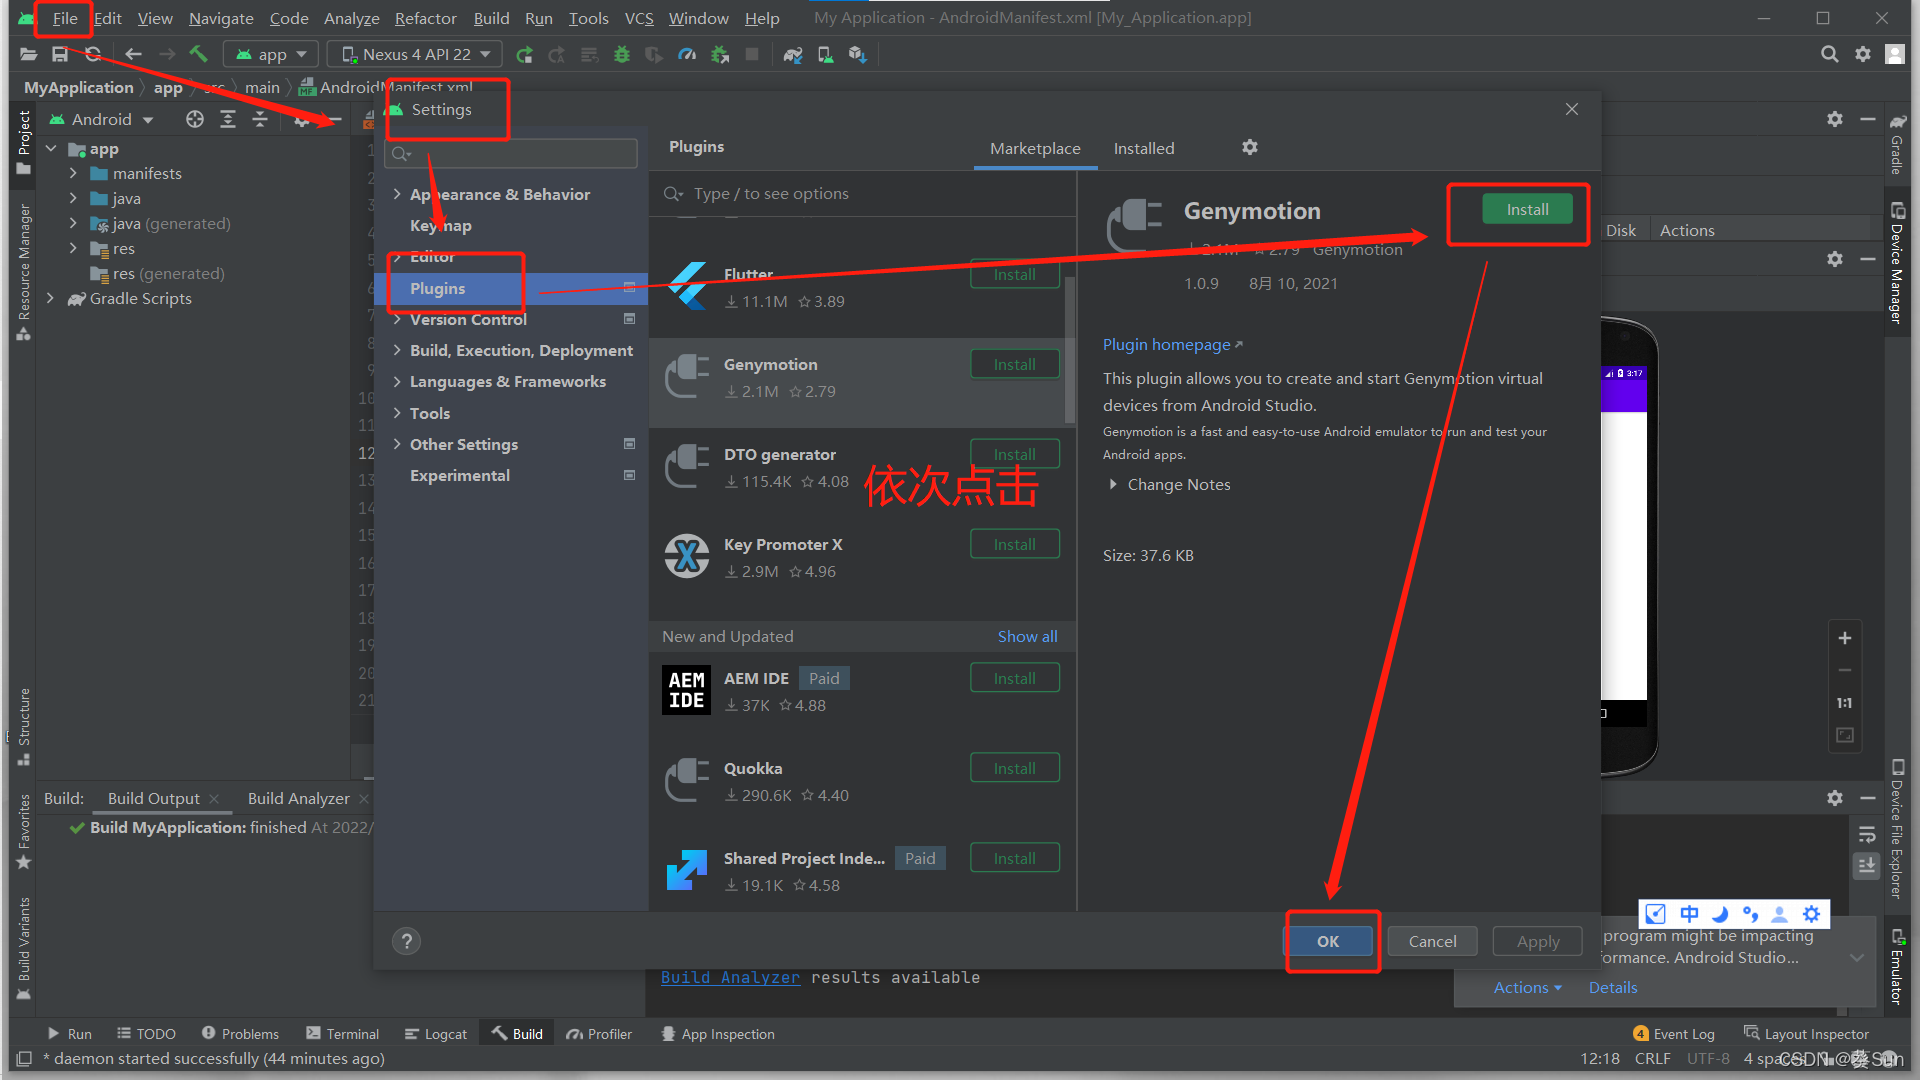Image resolution: width=1920 pixels, height=1080 pixels.
Task: Open the Tools menu
Action: click(x=588, y=18)
